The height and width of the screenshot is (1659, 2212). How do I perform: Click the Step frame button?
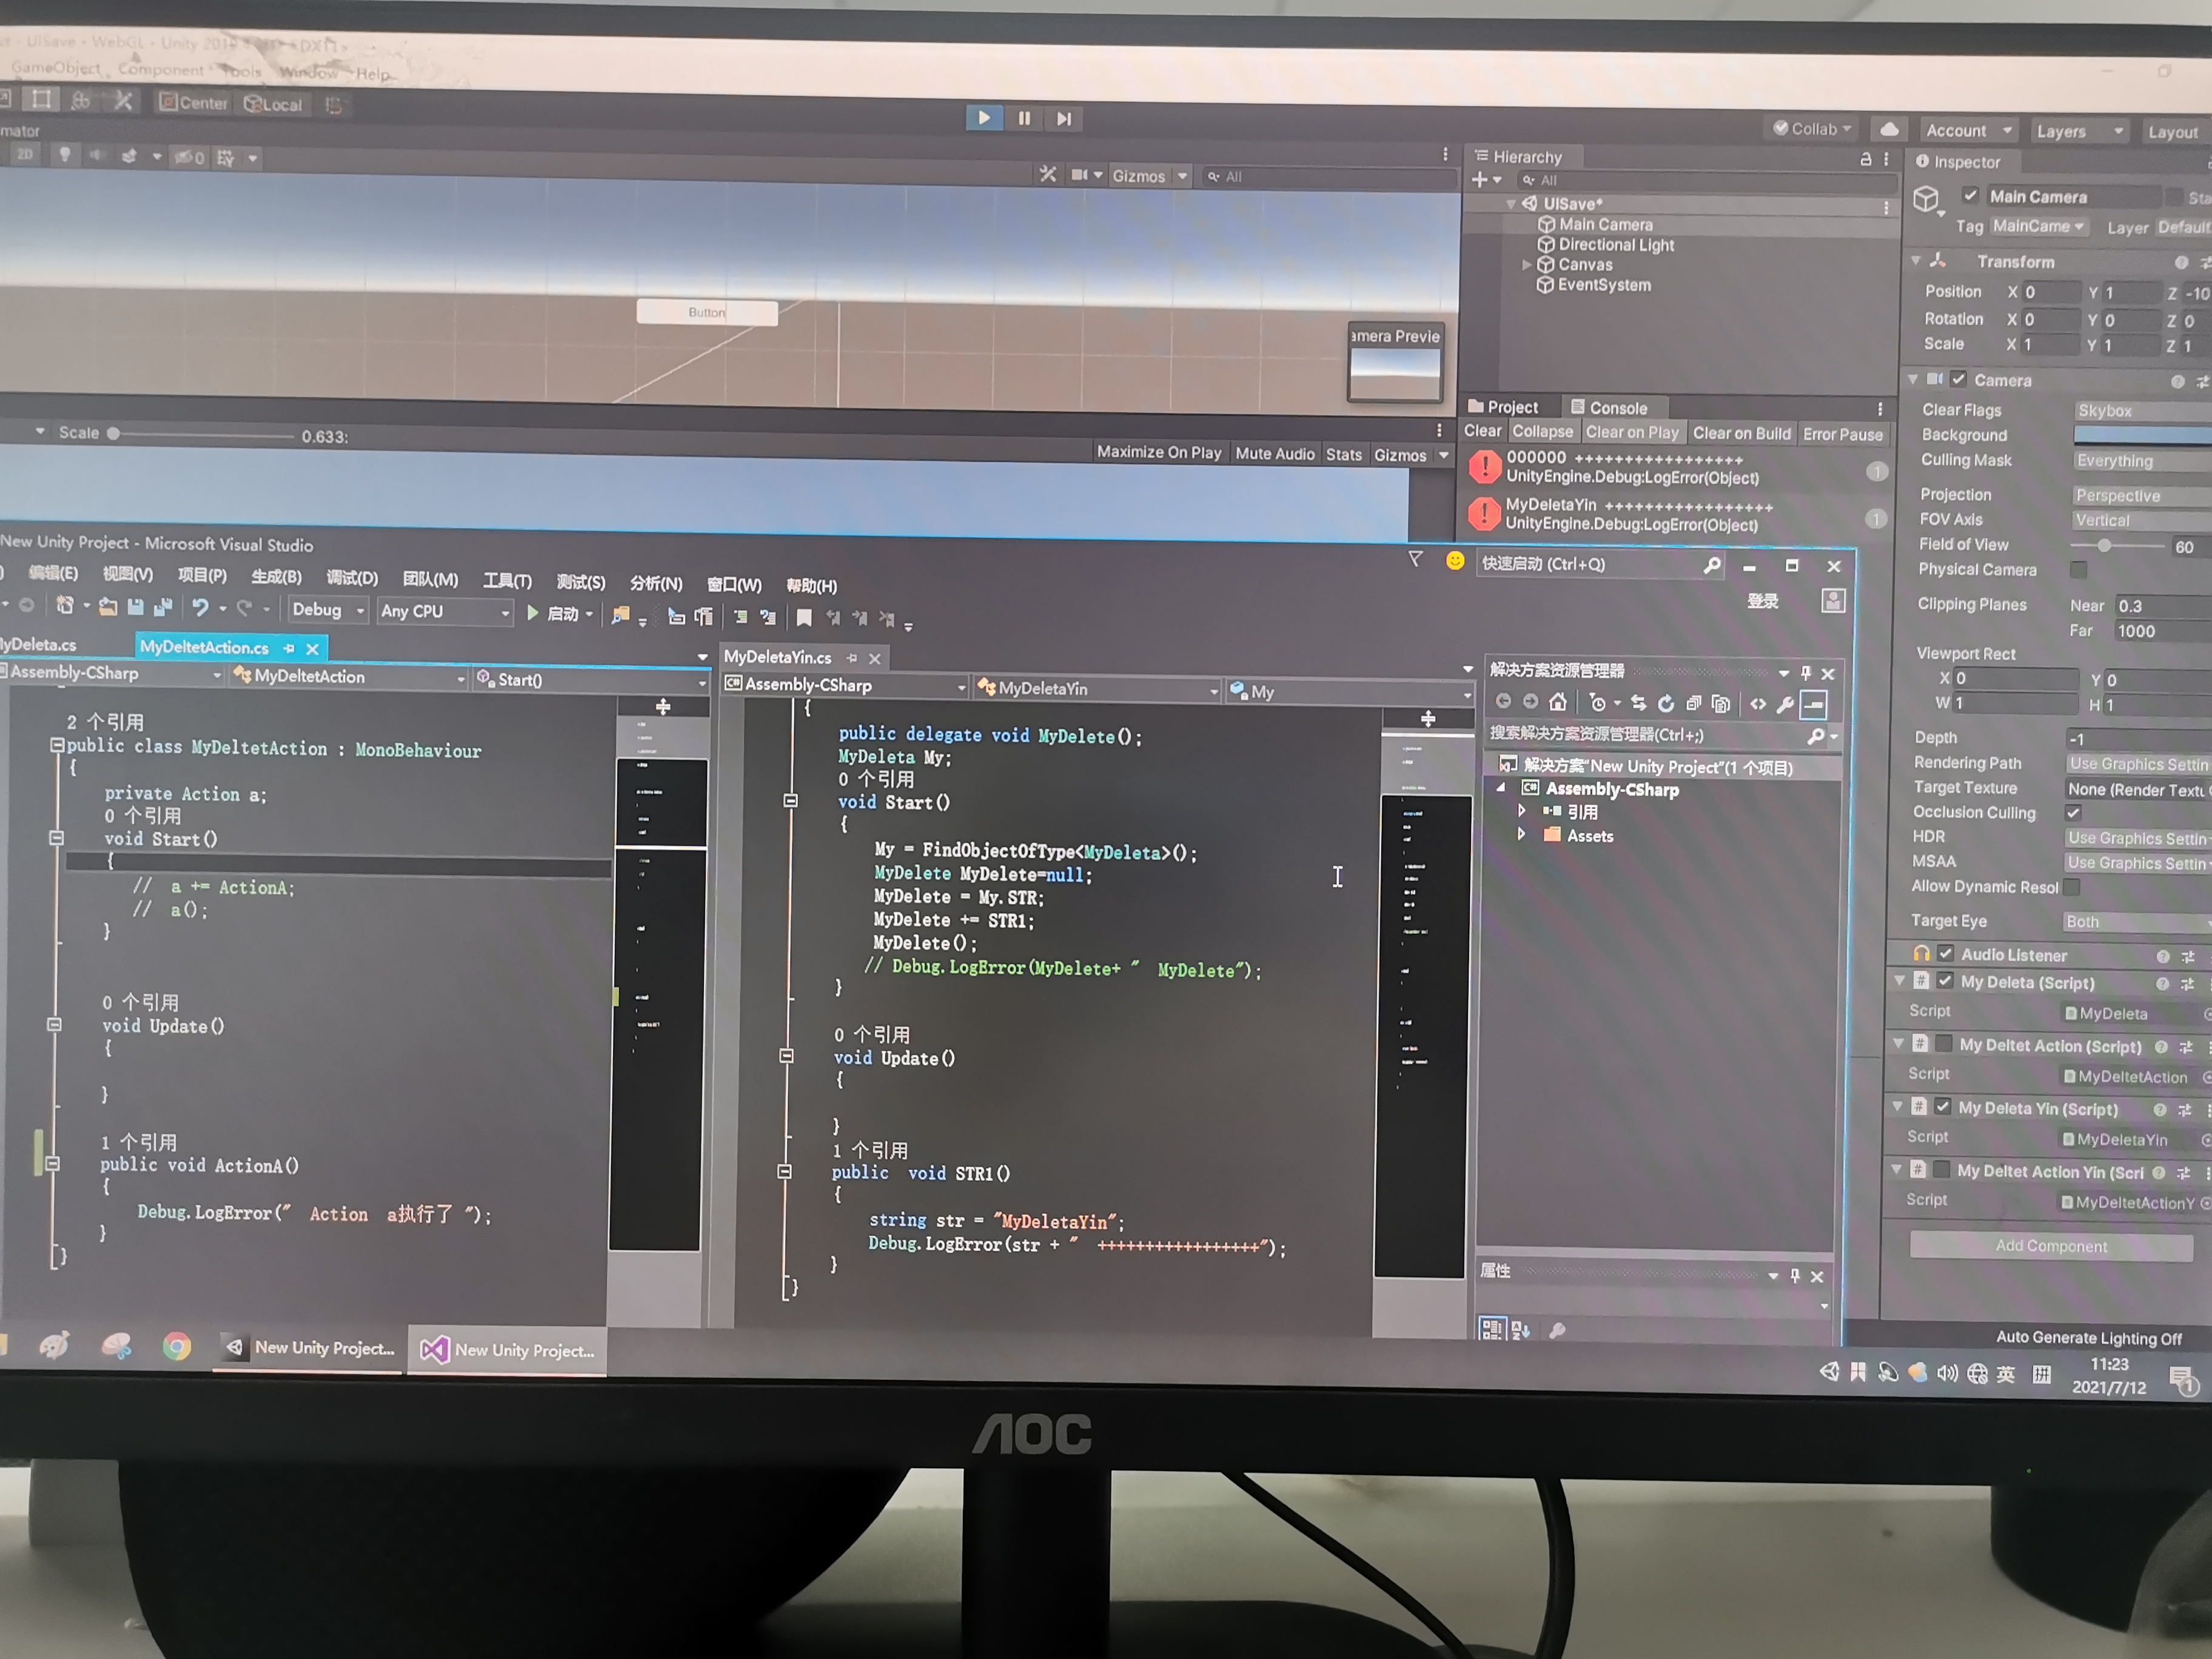click(x=1064, y=119)
